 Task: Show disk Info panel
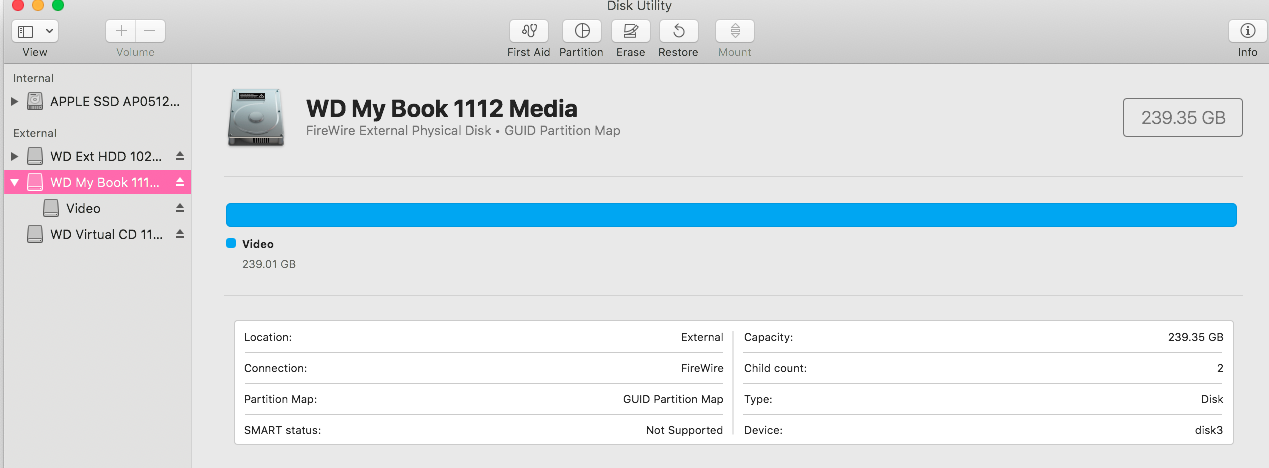1248,31
